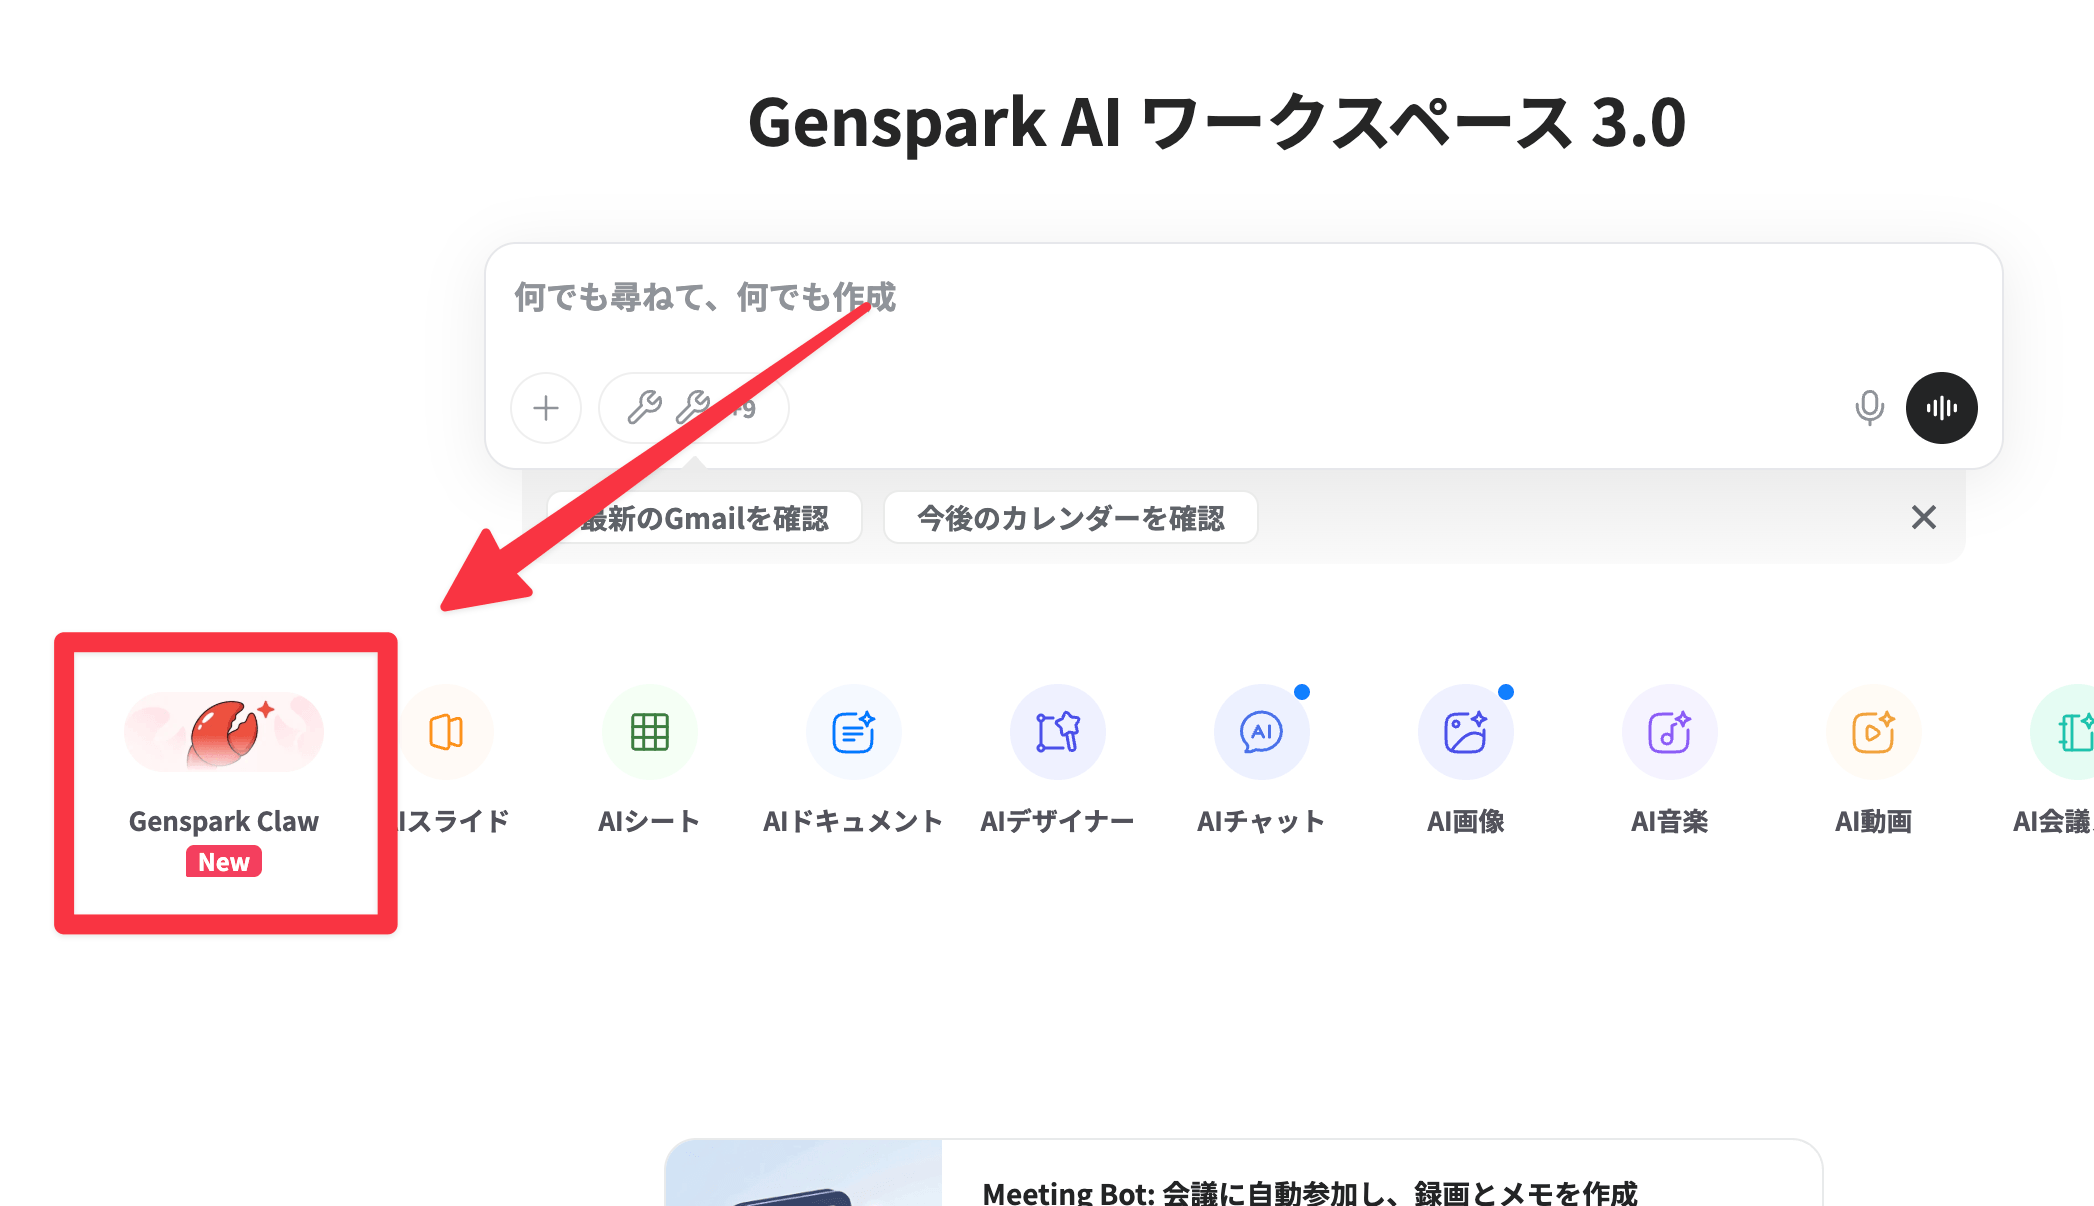Launch the AIシート spreadsheet icon
This screenshot has width=2094, height=1206.
[x=650, y=733]
